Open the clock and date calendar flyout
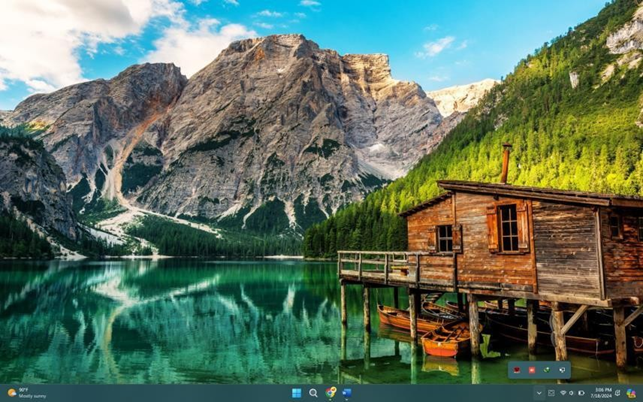Viewport: 643px width, 402px height. tap(603, 393)
